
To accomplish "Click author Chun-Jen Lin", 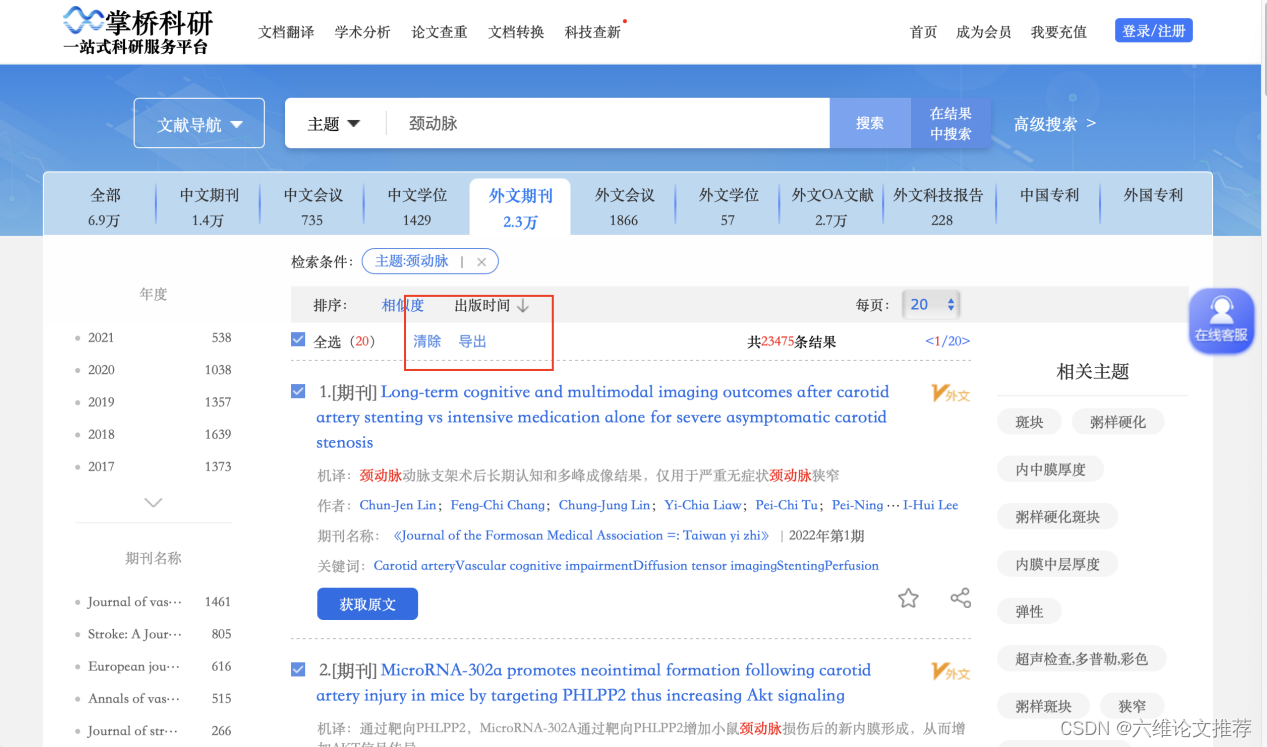I will pyautogui.click(x=398, y=505).
